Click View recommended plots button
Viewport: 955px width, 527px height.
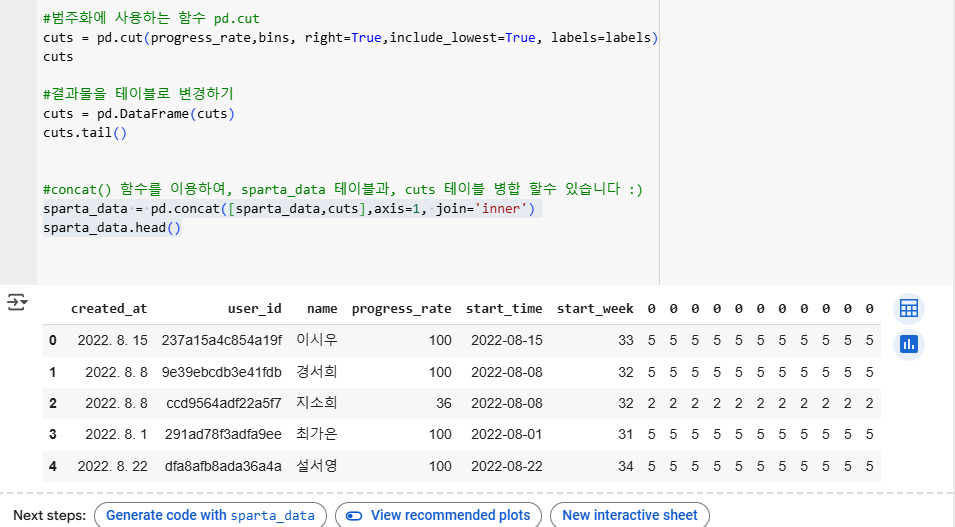[x=439, y=515]
